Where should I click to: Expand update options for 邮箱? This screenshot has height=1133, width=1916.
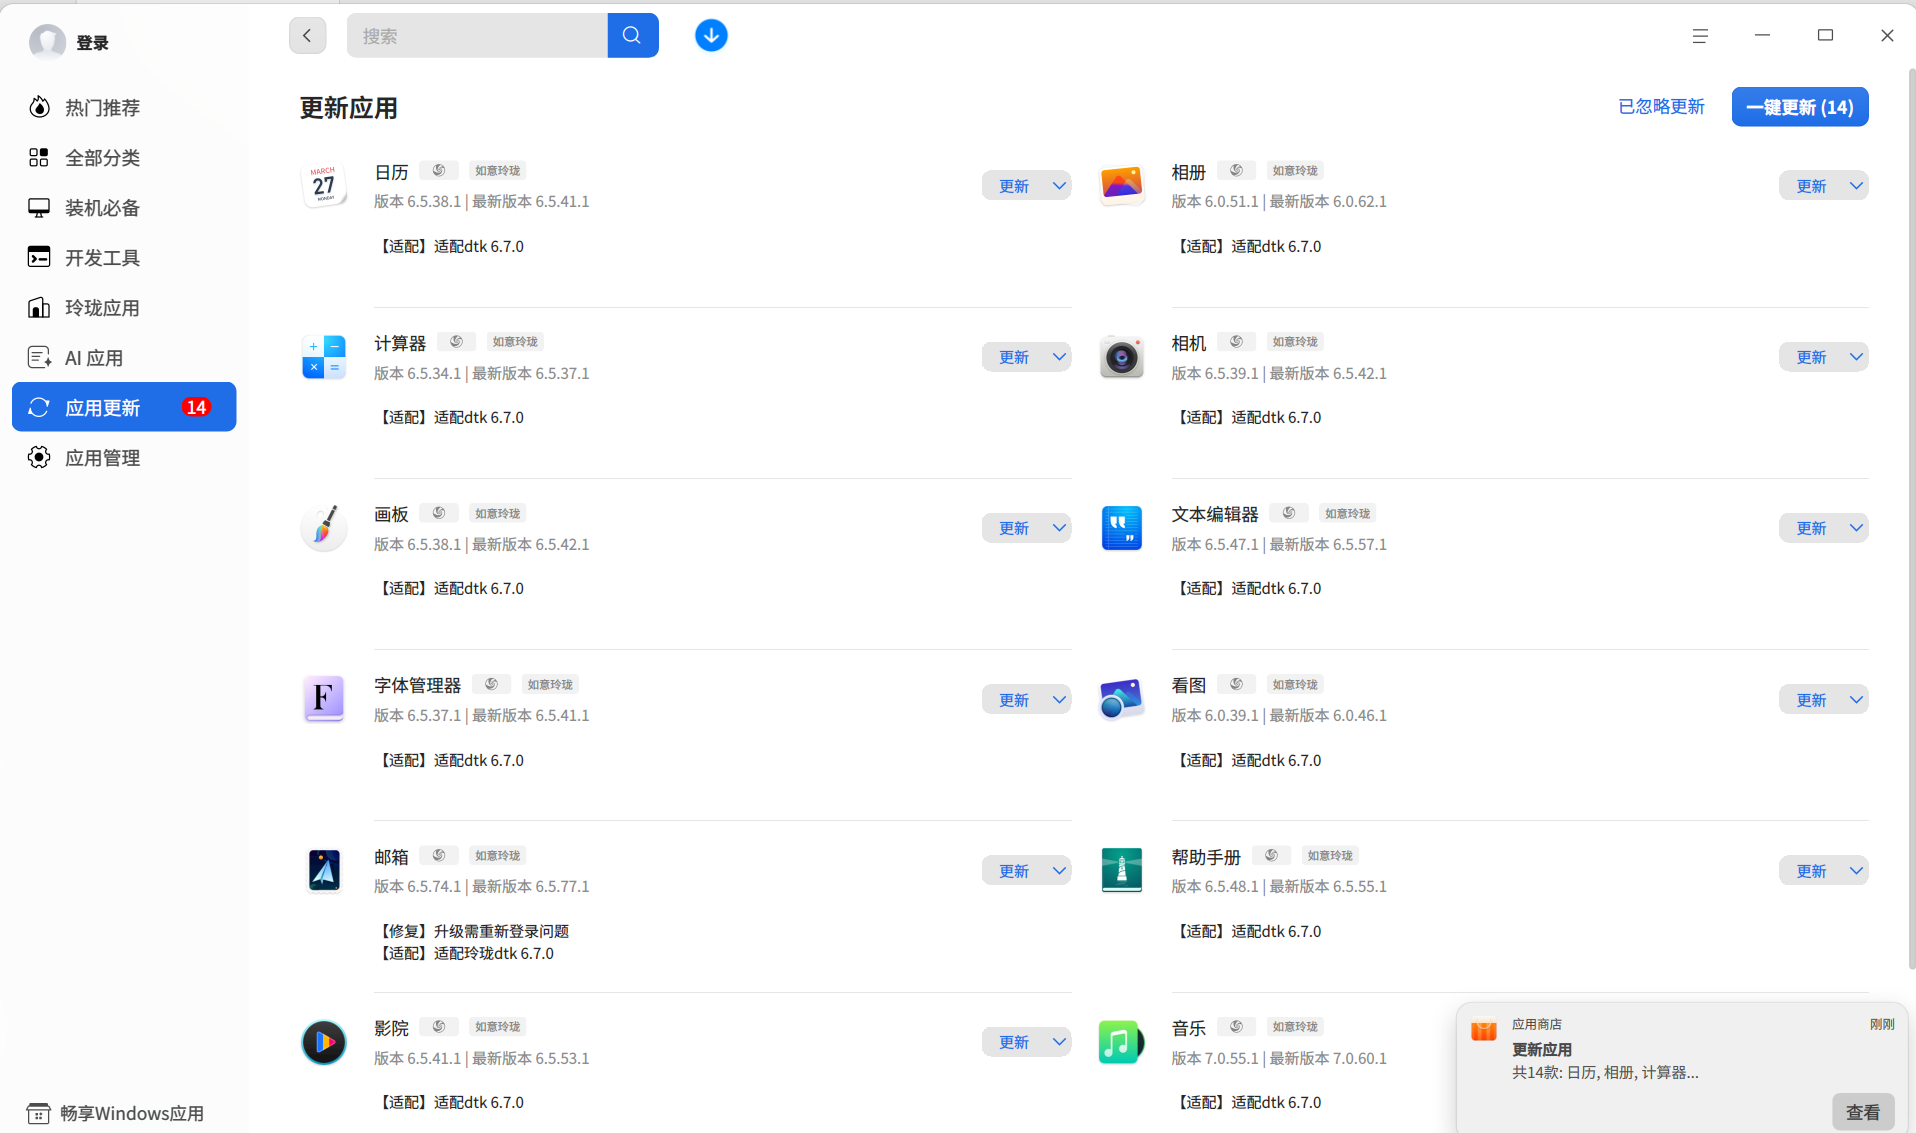(x=1059, y=870)
